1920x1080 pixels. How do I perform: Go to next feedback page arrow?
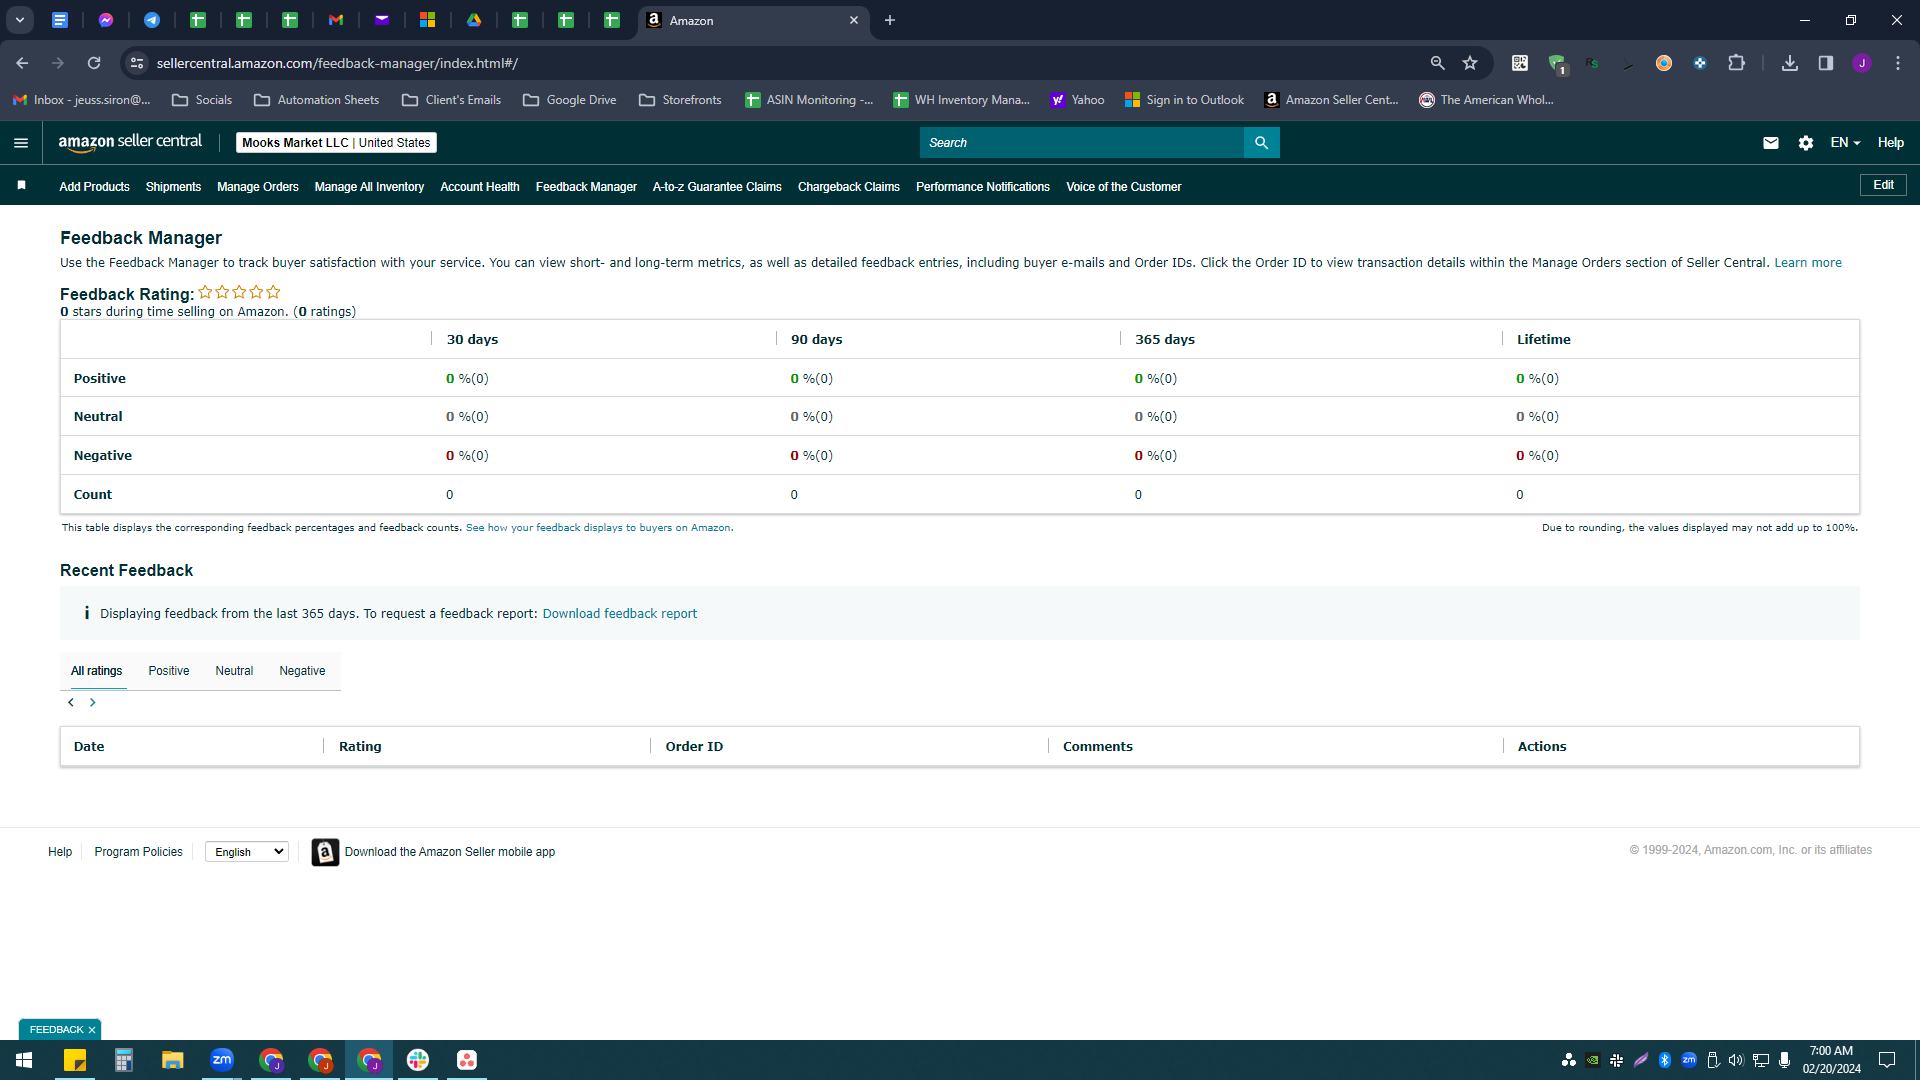pyautogui.click(x=93, y=703)
